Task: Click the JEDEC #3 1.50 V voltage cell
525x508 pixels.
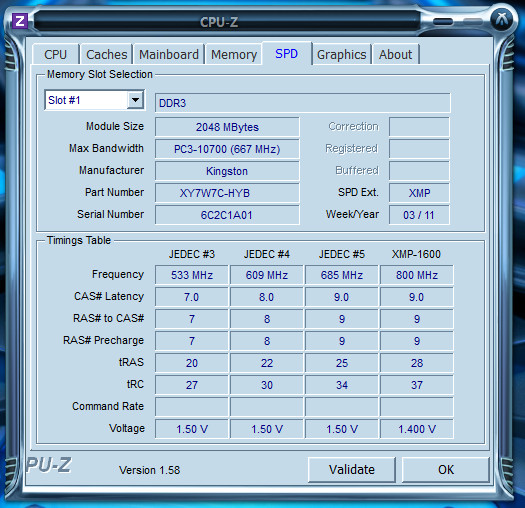Action: tap(192, 429)
